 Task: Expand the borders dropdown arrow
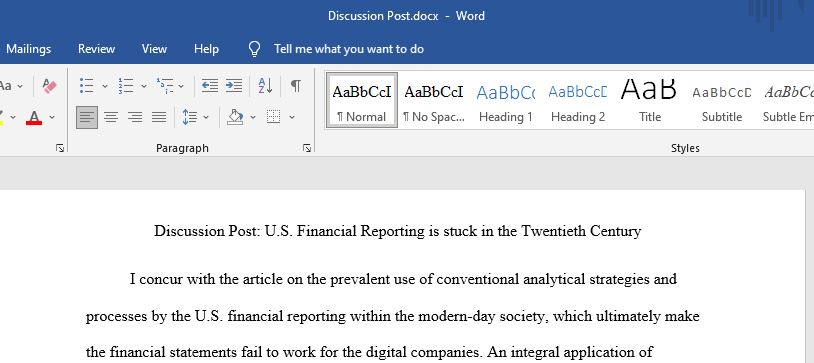(x=292, y=118)
